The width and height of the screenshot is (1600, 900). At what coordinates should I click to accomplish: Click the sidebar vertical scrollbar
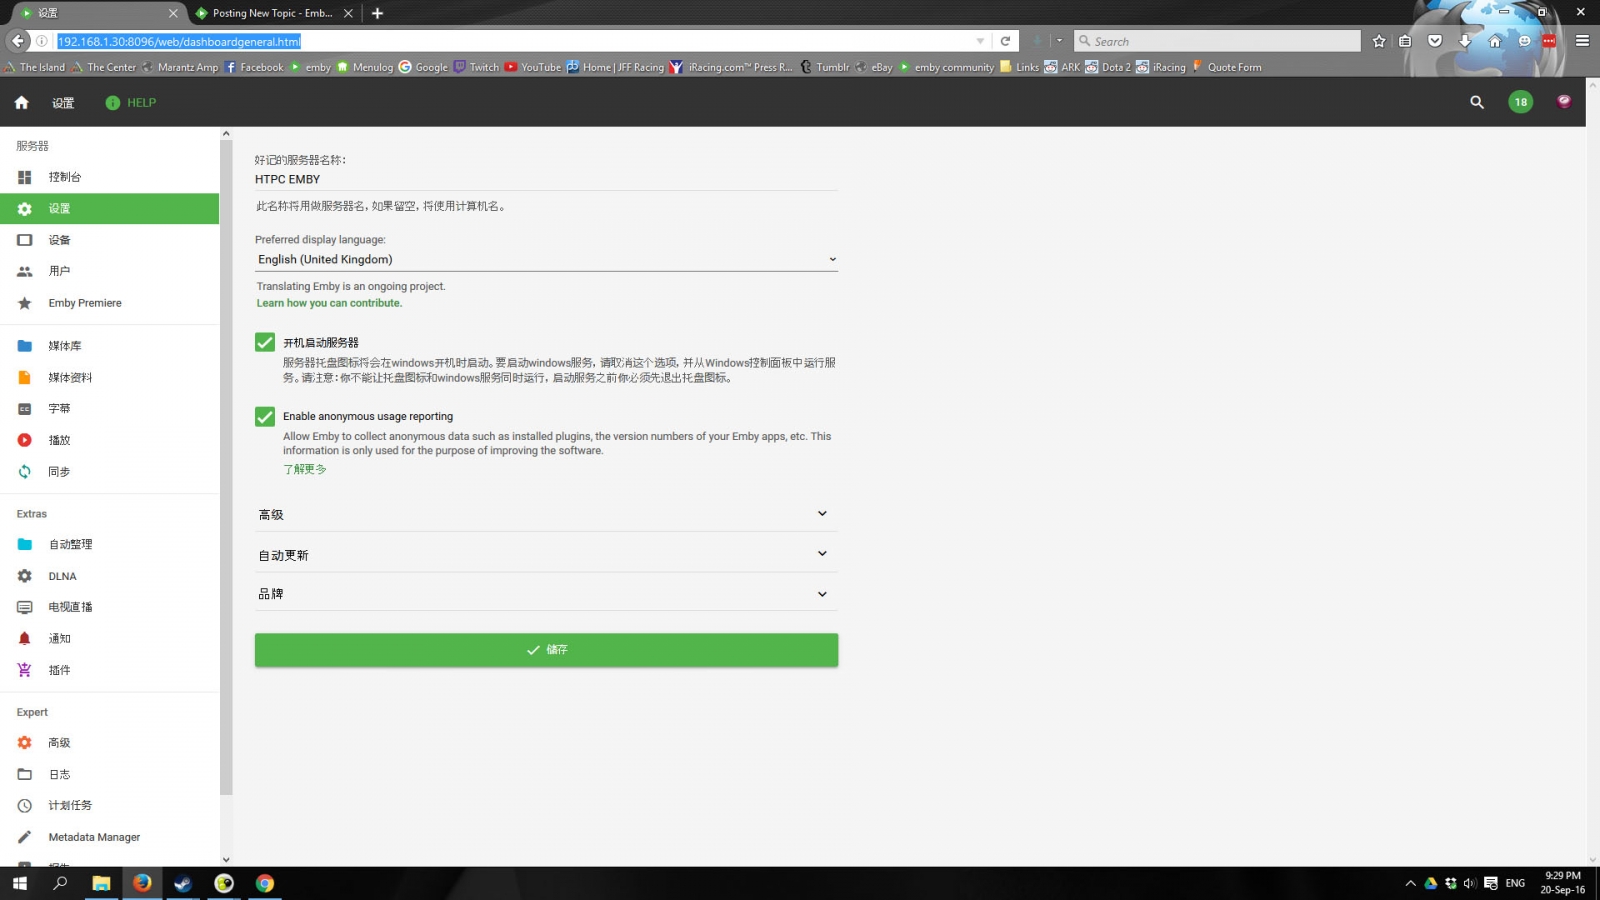pos(226,465)
